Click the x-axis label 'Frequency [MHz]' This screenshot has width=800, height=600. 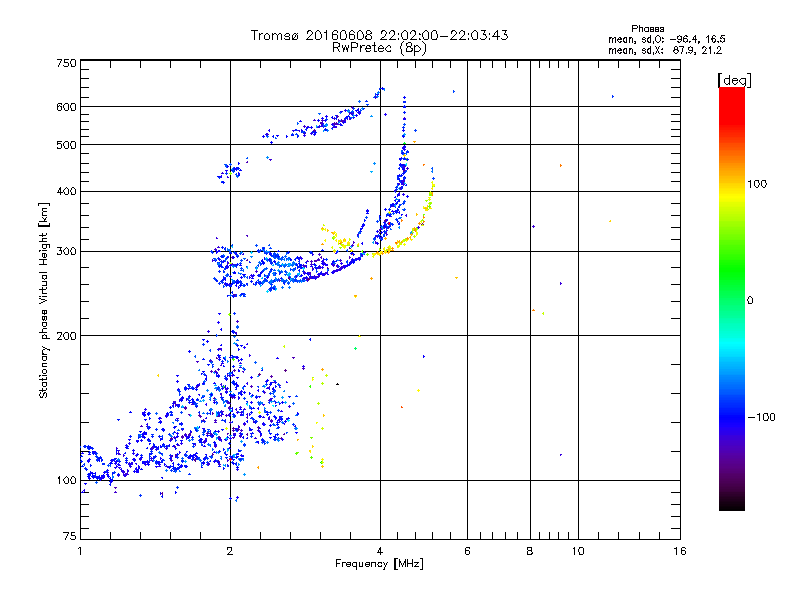point(379,564)
